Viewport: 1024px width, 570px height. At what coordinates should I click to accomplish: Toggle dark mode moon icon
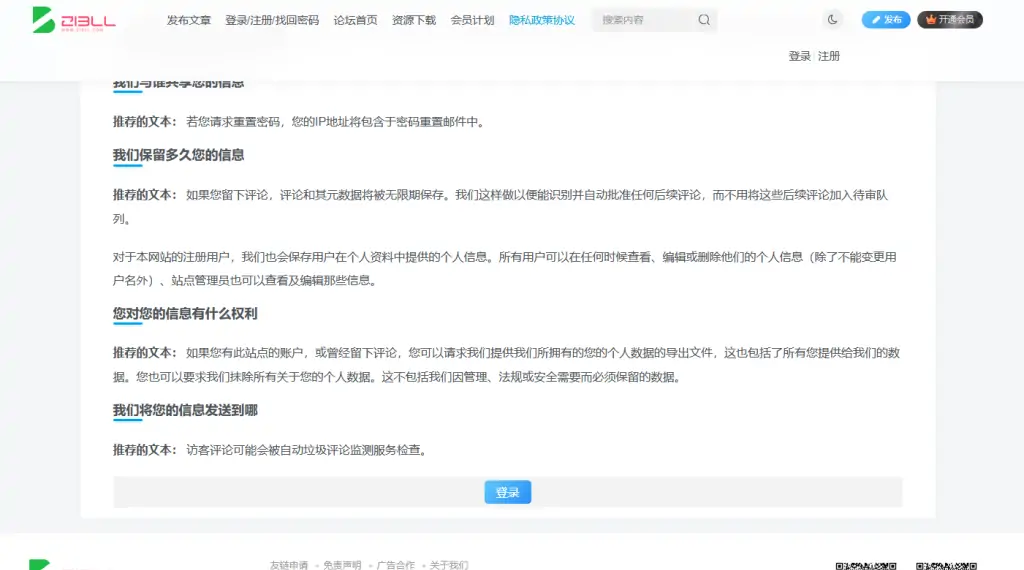click(832, 20)
